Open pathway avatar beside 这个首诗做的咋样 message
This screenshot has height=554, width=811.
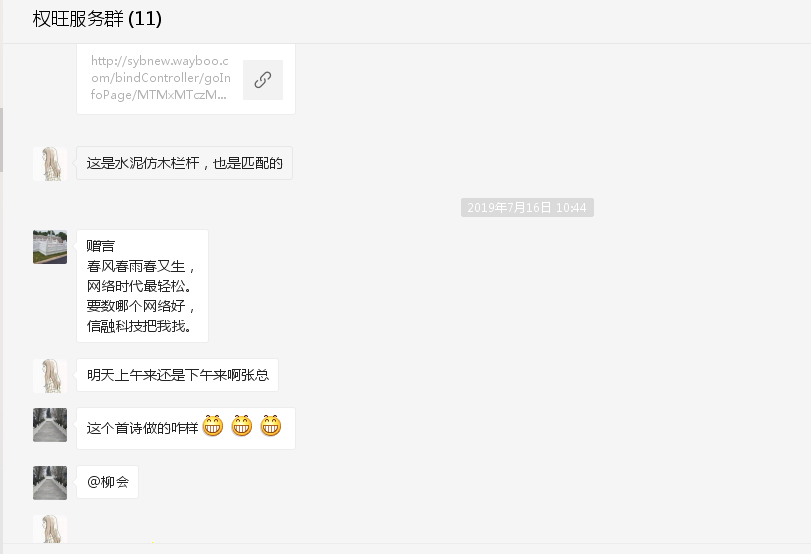click(x=50, y=425)
